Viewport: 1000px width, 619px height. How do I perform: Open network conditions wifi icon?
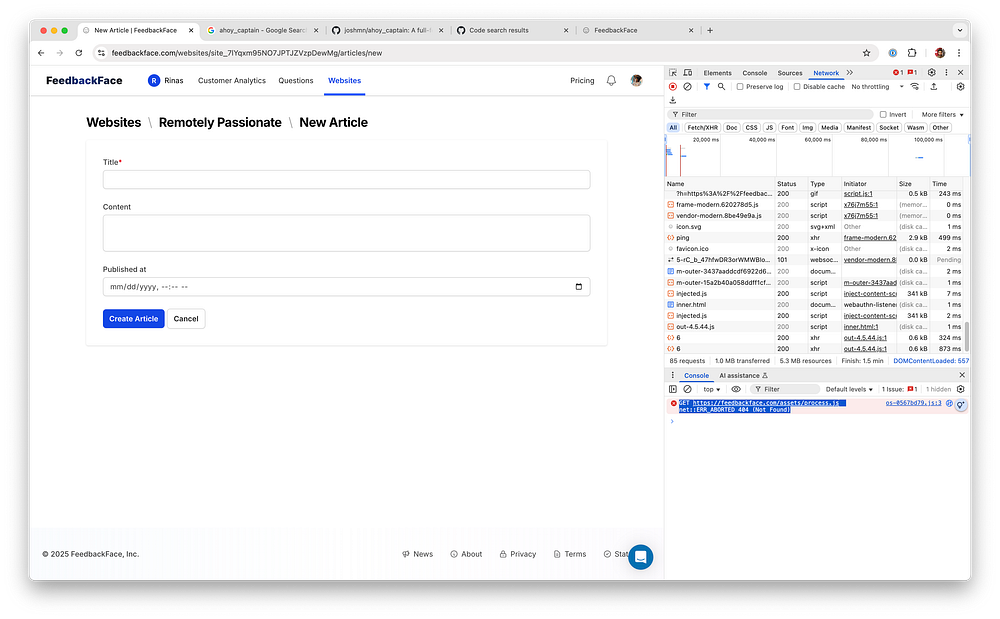(x=915, y=87)
